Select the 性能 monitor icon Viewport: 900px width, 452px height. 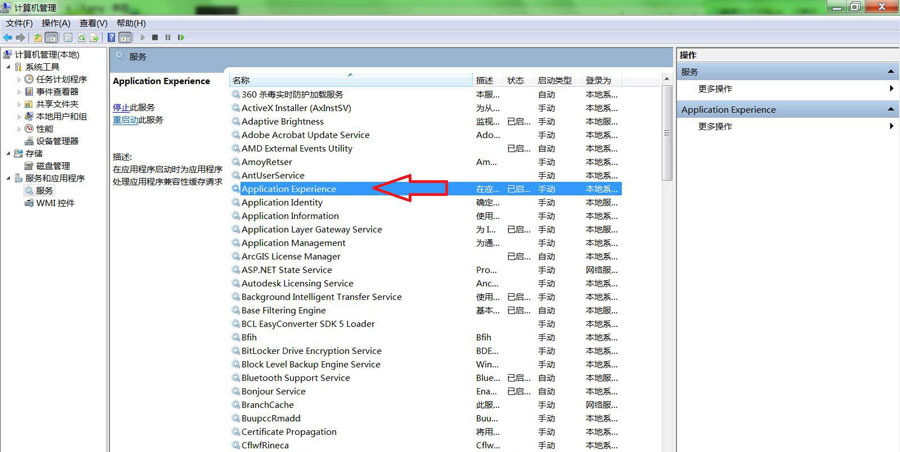click(x=29, y=129)
